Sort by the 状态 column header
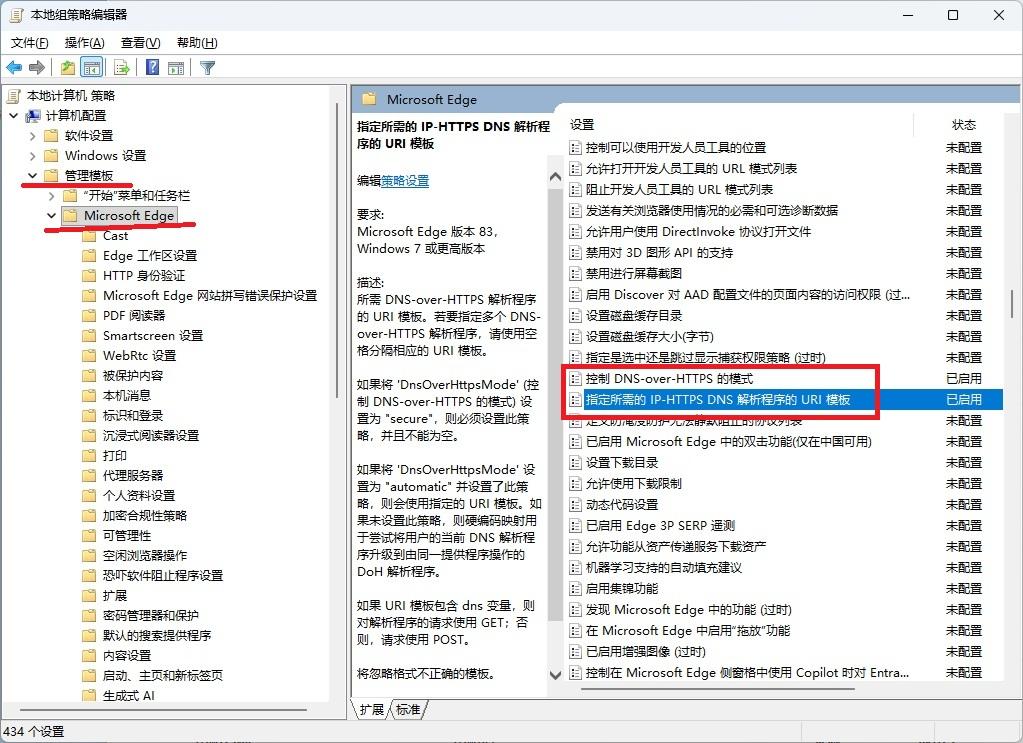Image resolution: width=1023 pixels, height=743 pixels. [x=964, y=125]
